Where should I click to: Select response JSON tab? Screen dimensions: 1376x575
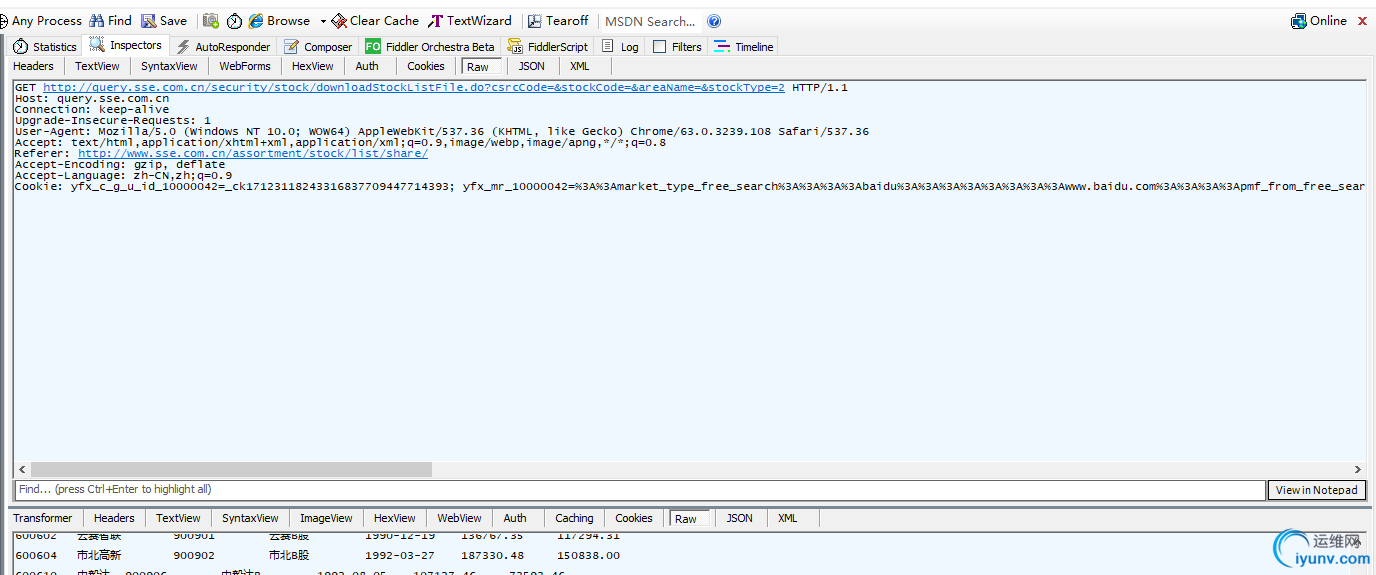740,518
